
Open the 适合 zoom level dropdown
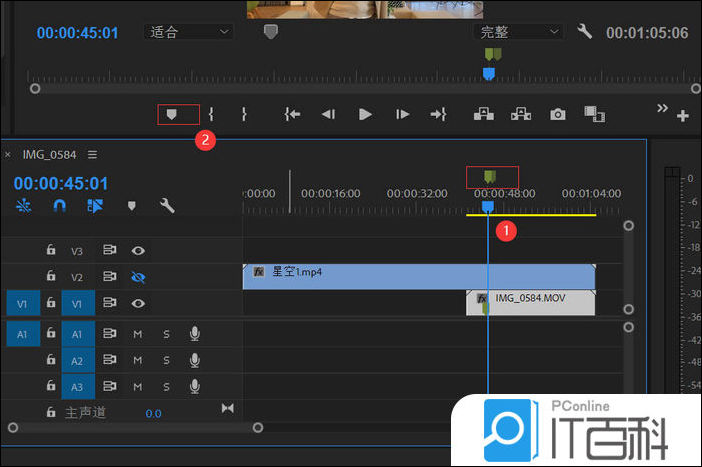[188, 32]
